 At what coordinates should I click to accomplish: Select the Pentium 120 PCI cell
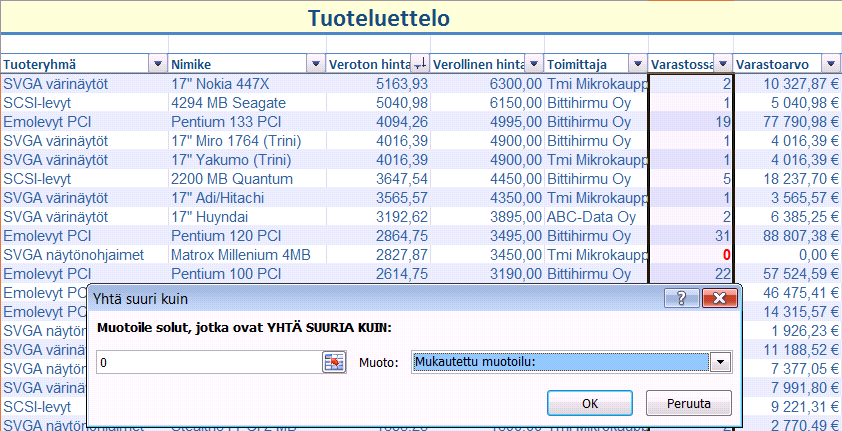247,236
